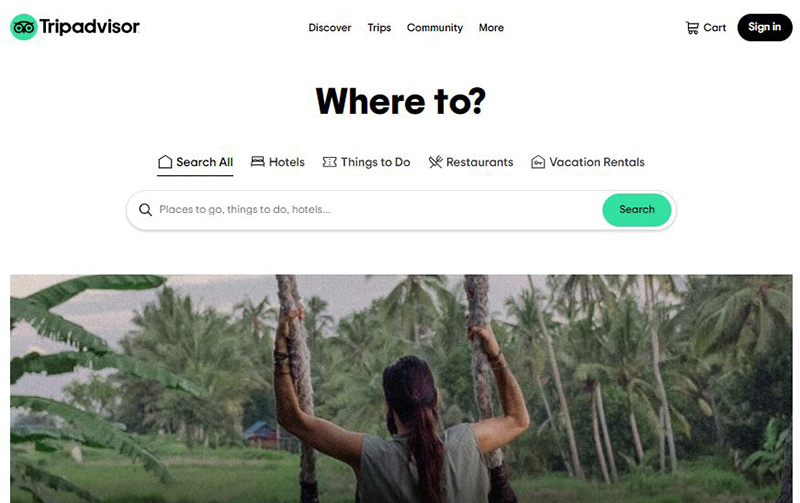Click the Tripadvisor wordmark text
The image size is (800, 503).
89,27
